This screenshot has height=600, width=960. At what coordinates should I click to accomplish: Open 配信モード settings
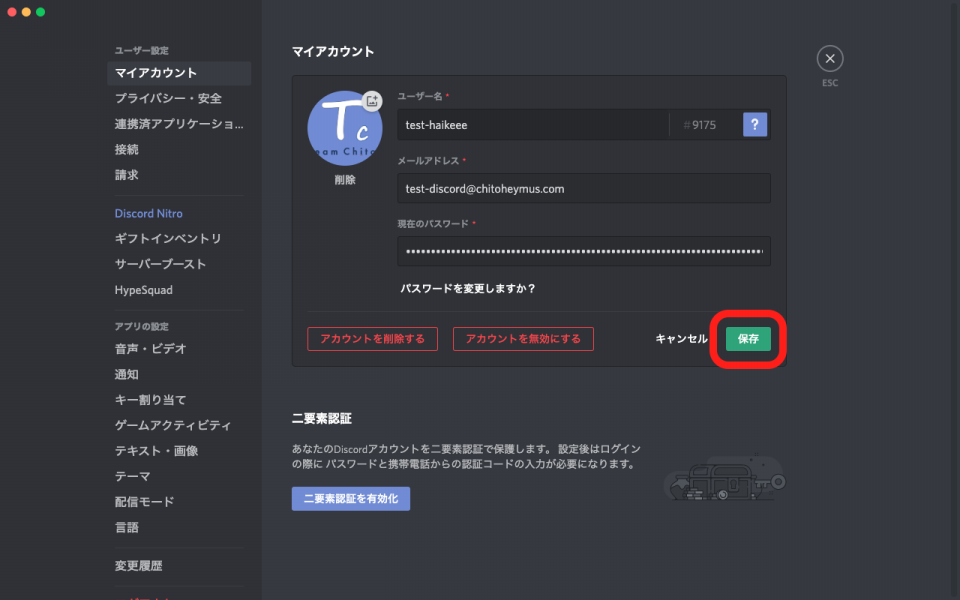click(x=179, y=502)
